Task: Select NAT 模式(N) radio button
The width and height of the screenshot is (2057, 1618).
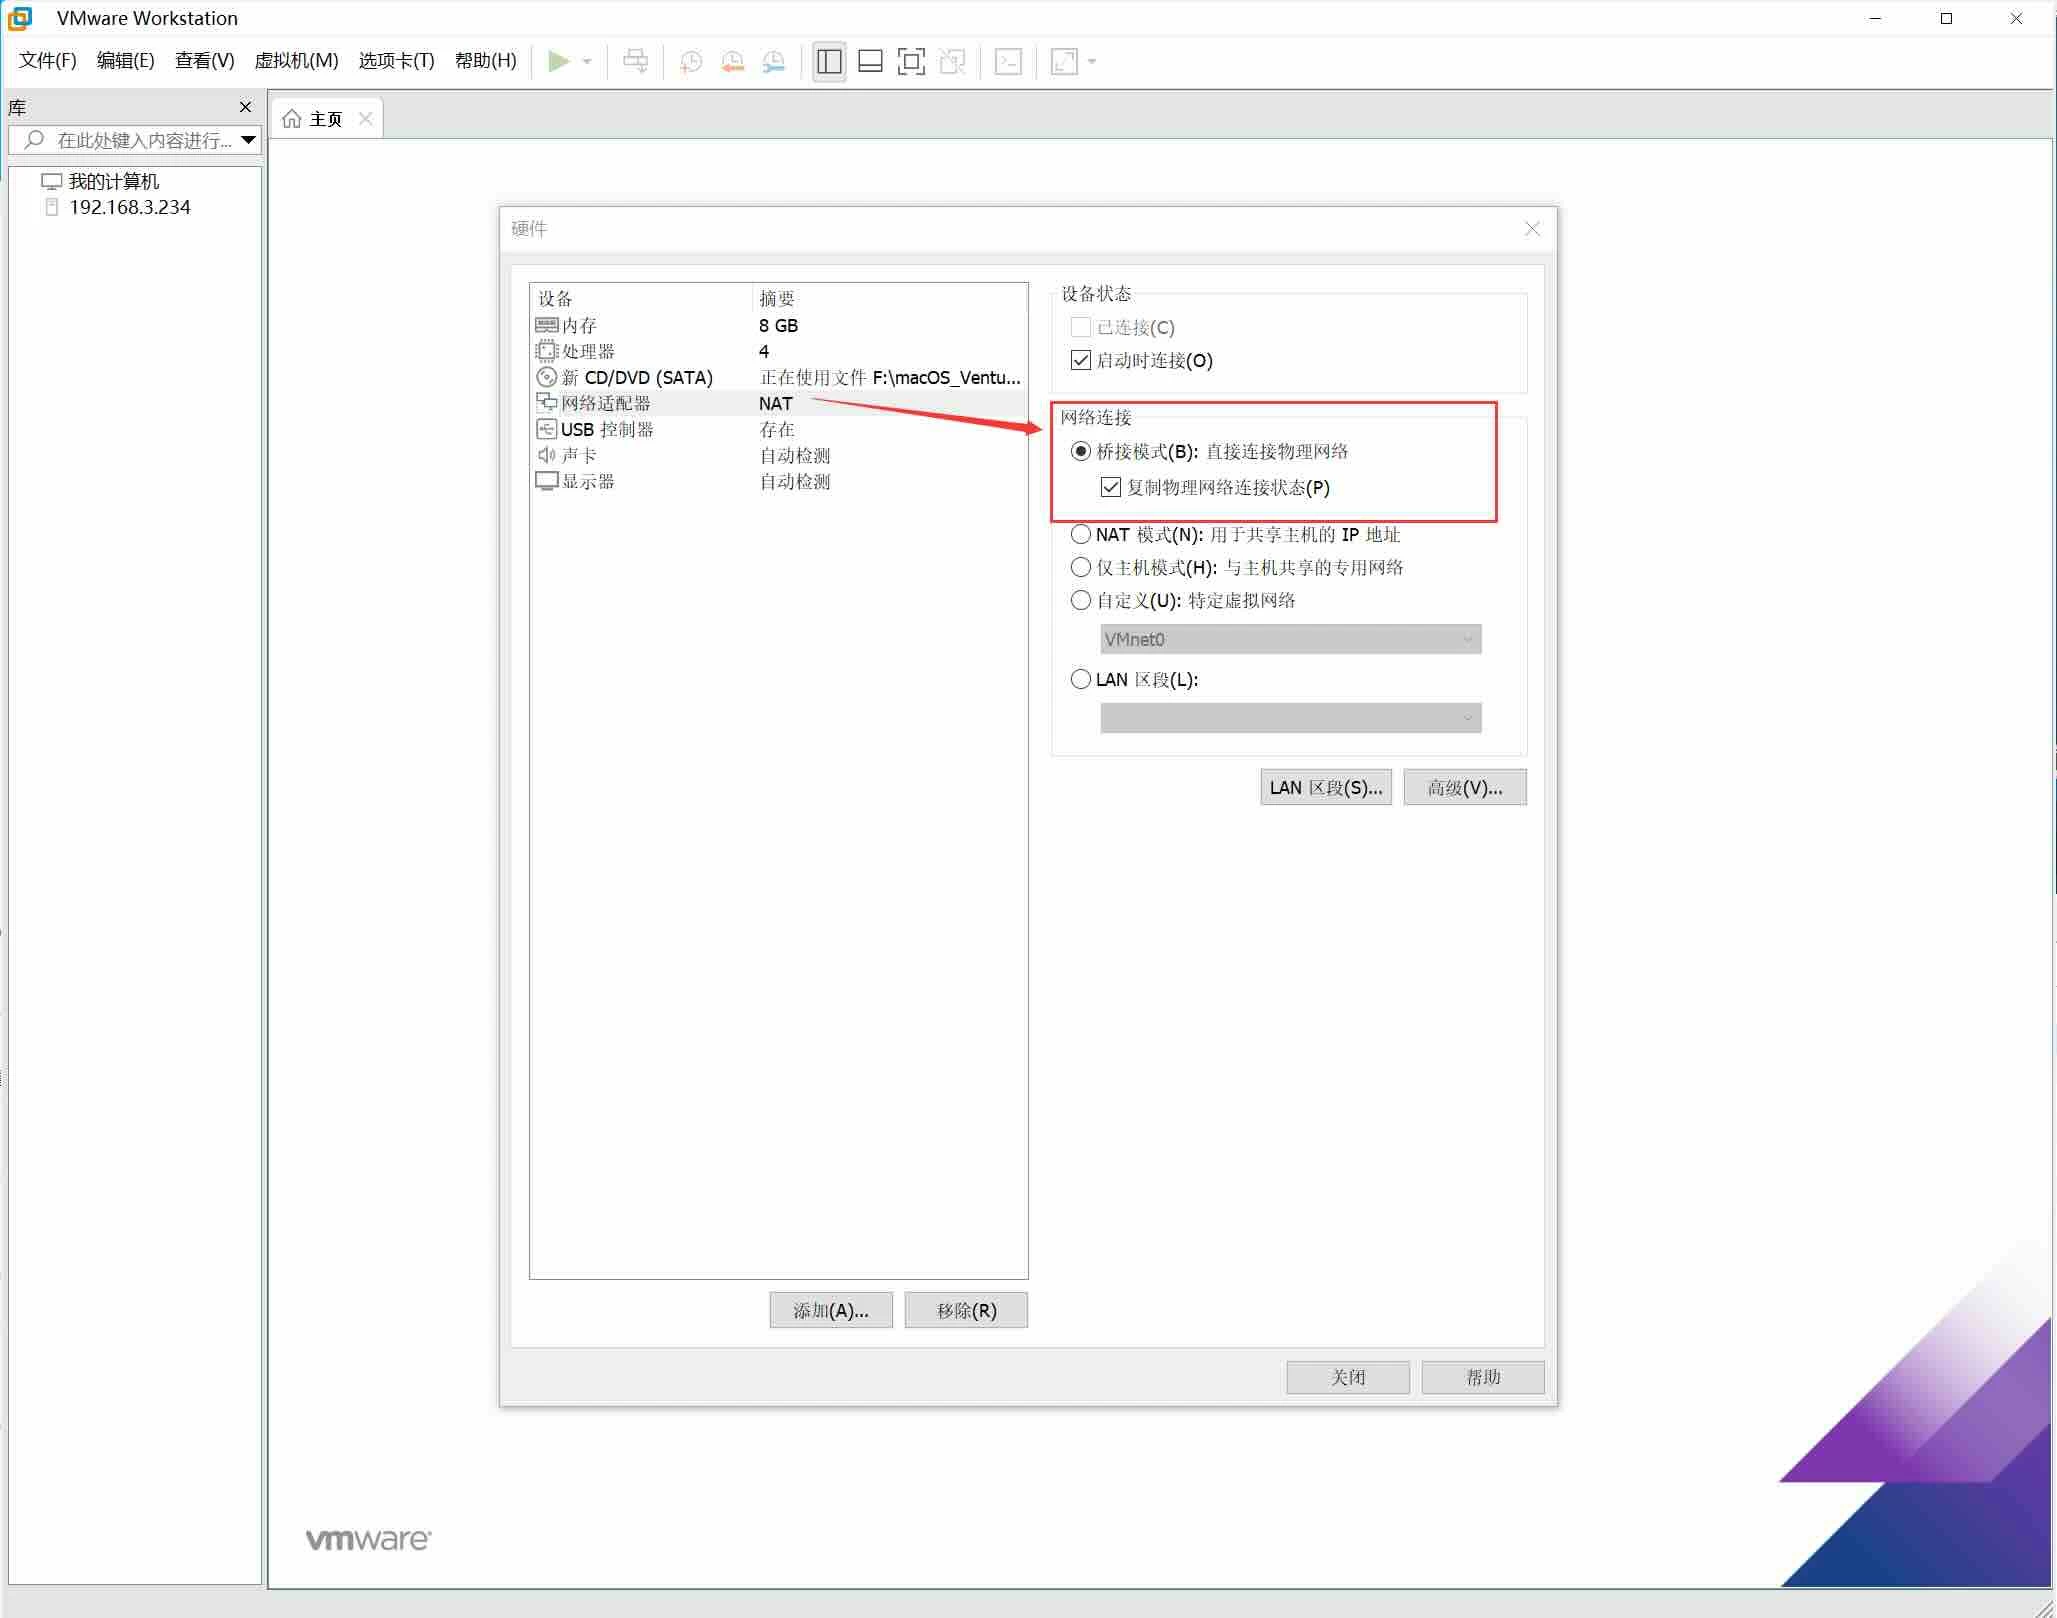Action: coord(1080,534)
